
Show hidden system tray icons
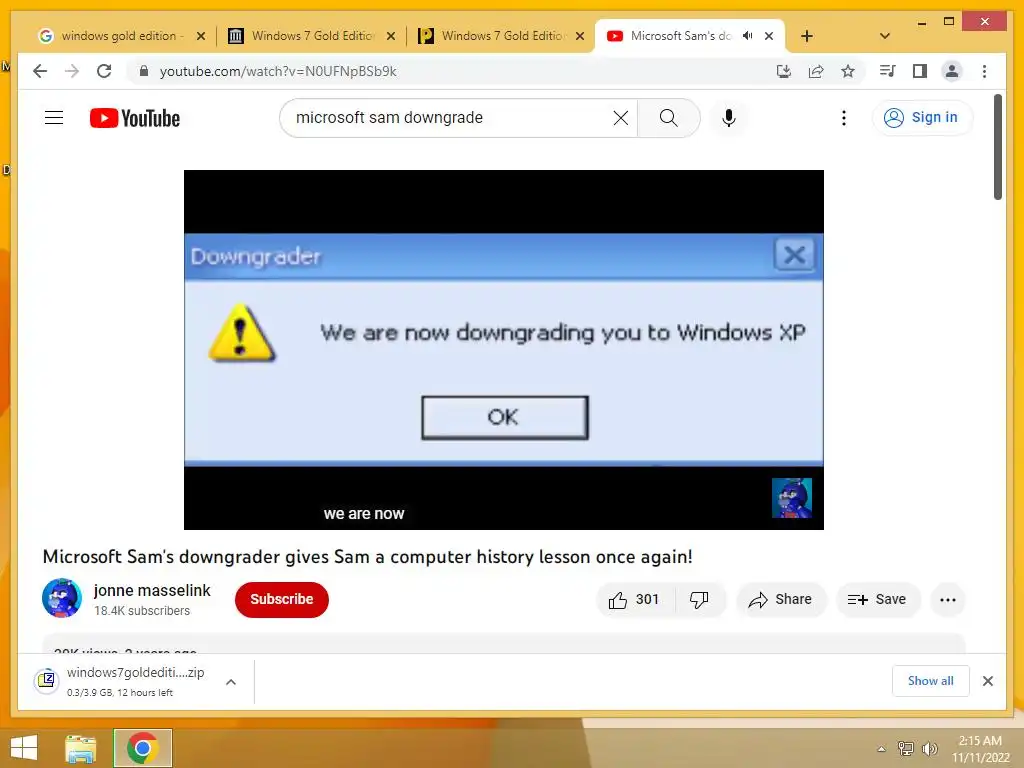click(x=881, y=749)
